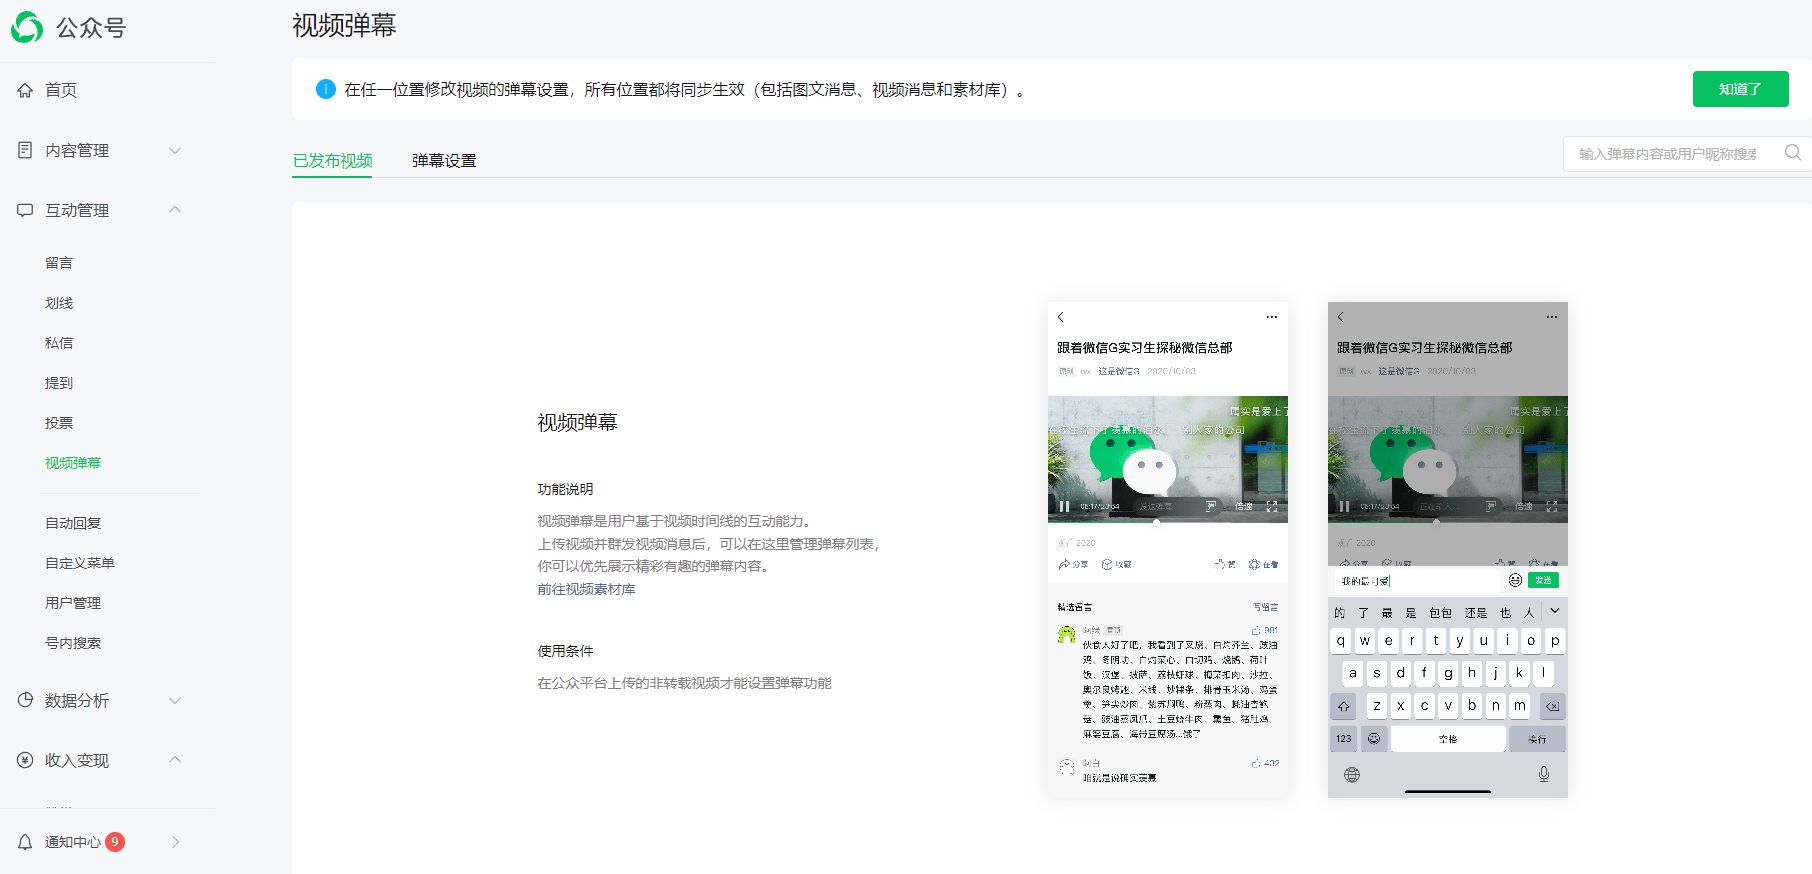Open the 首页 home page
1812x874 pixels.
[x=60, y=90]
